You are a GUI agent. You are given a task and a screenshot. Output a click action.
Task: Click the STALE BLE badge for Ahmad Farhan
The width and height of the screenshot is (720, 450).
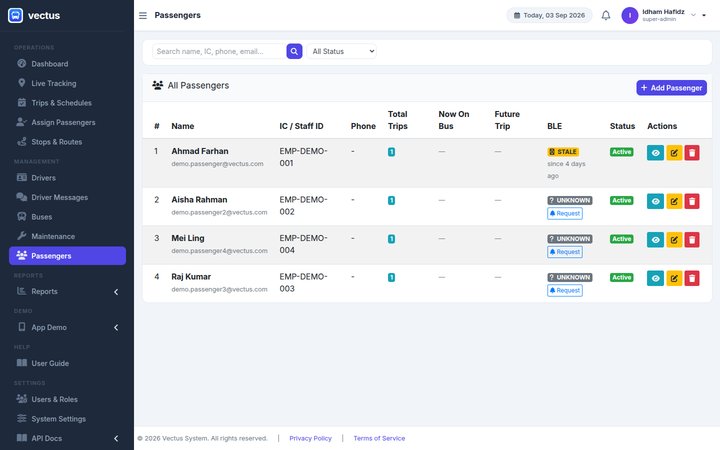point(562,152)
